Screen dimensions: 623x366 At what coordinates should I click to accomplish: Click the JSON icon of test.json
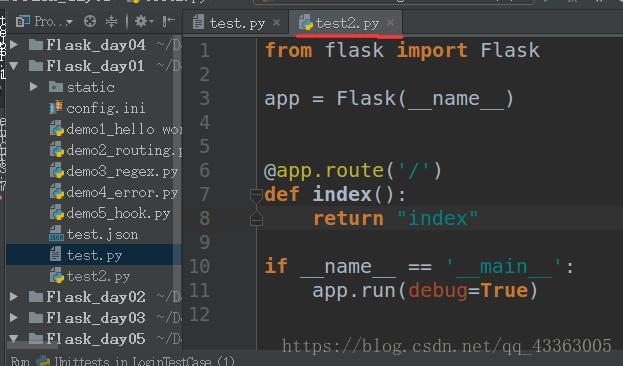(56, 234)
